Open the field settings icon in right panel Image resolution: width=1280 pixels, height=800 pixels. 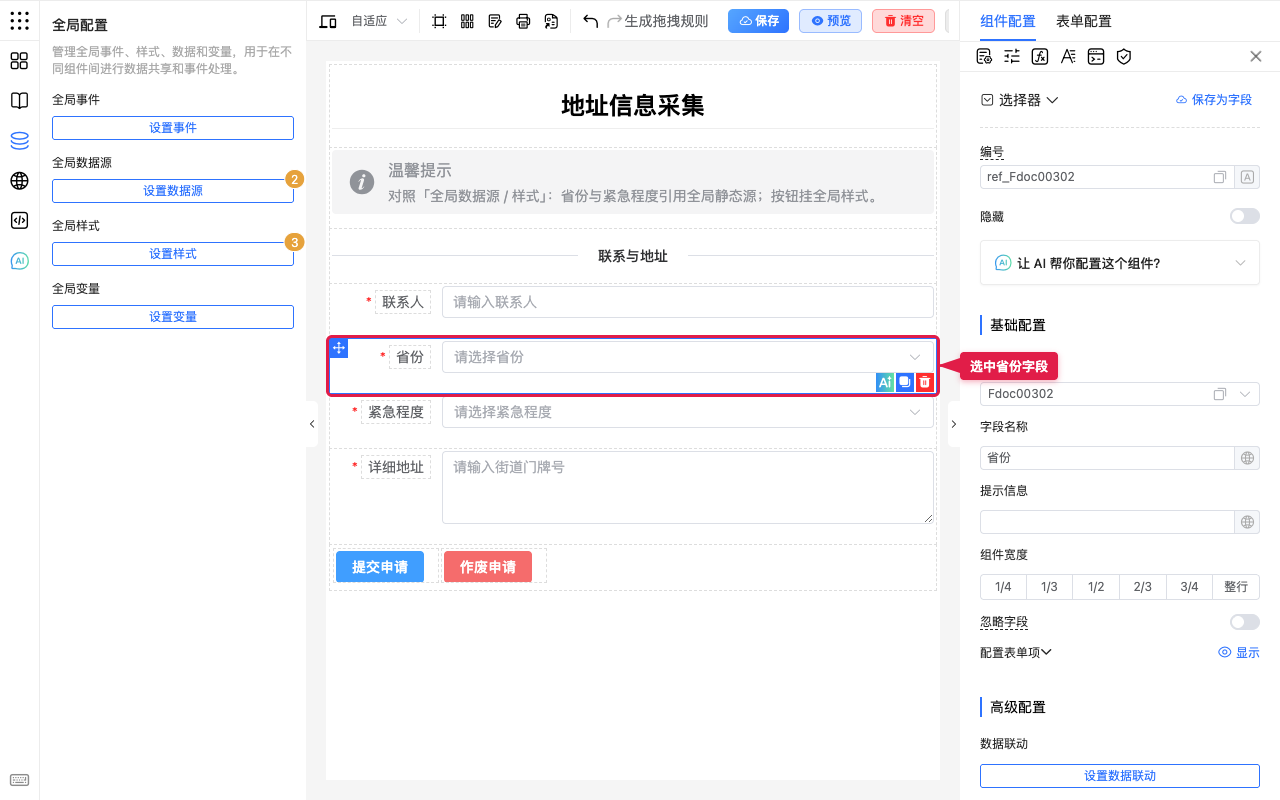point(984,56)
